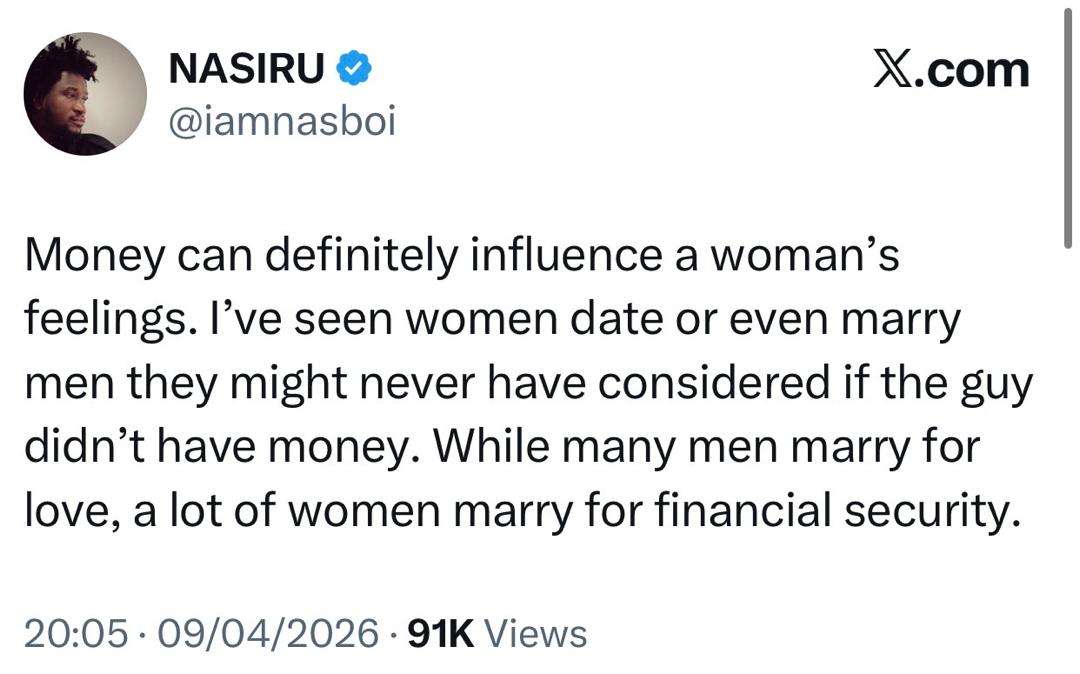Click the dot separator after the timestamp
The height and width of the screenshot is (674, 1080).
coord(144,632)
